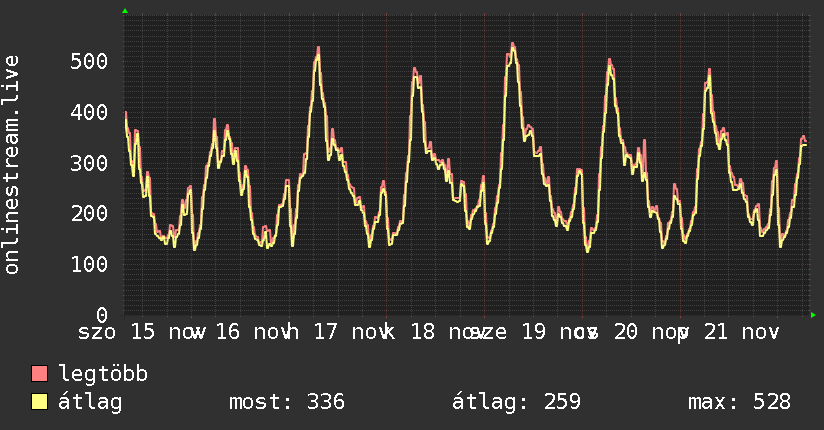Click the 200 y-axis label
This screenshot has width=824, height=430.
(89, 213)
